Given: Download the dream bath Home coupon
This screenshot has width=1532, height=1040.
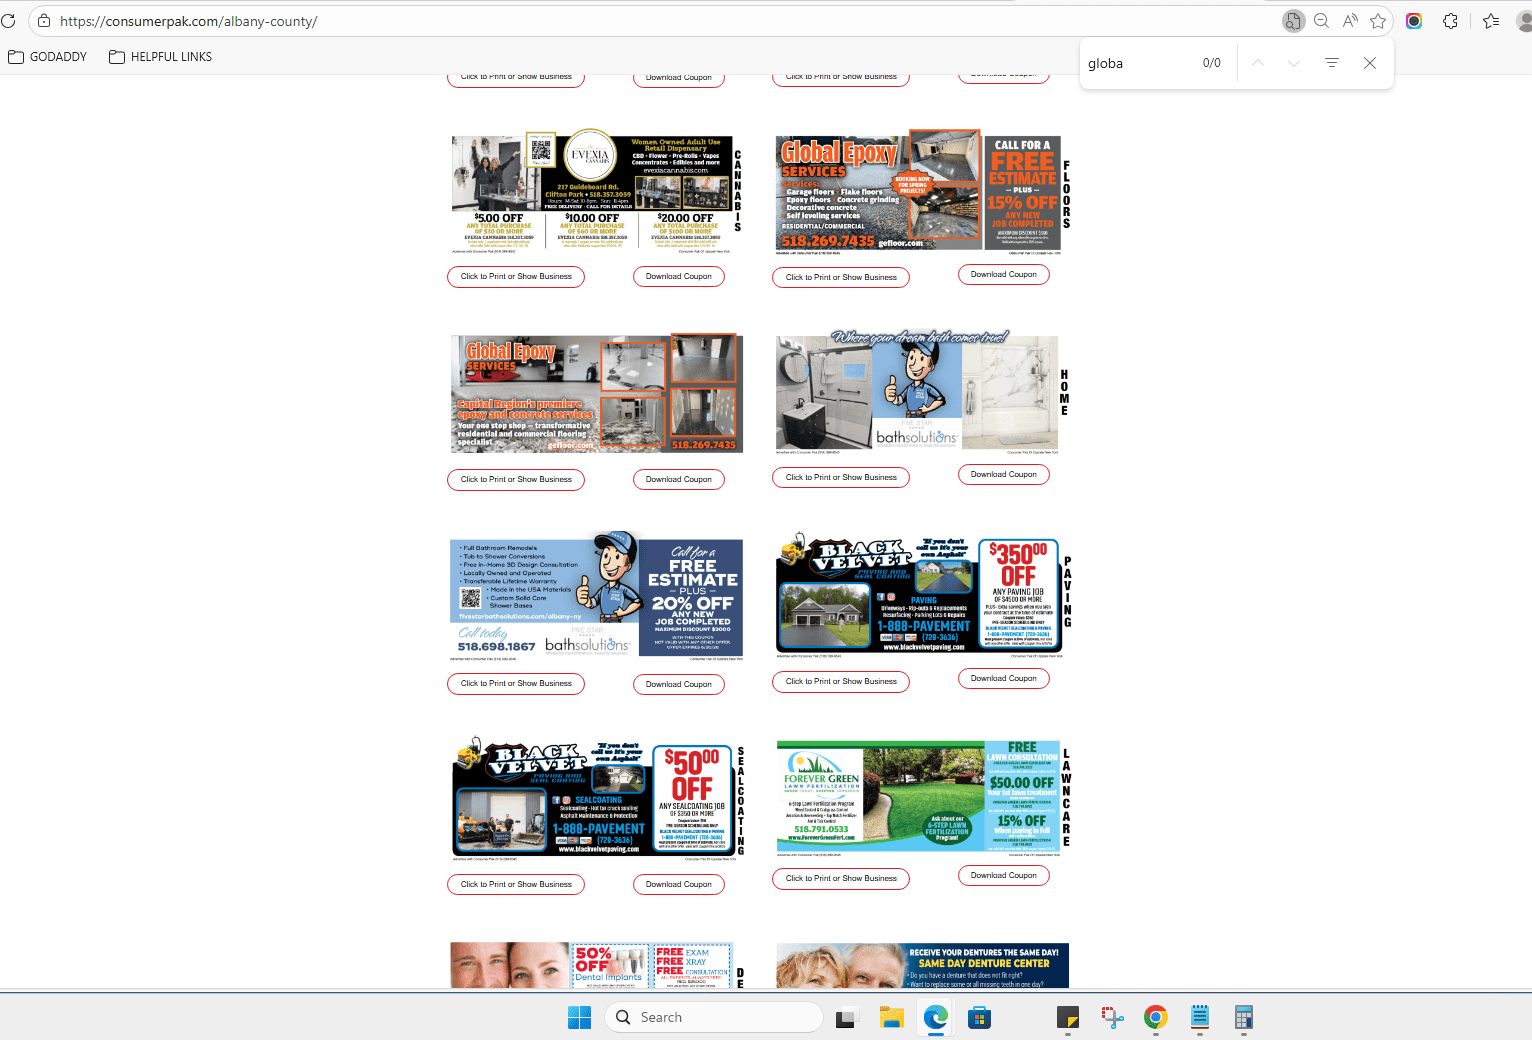Looking at the screenshot, I should click(x=1004, y=475).
